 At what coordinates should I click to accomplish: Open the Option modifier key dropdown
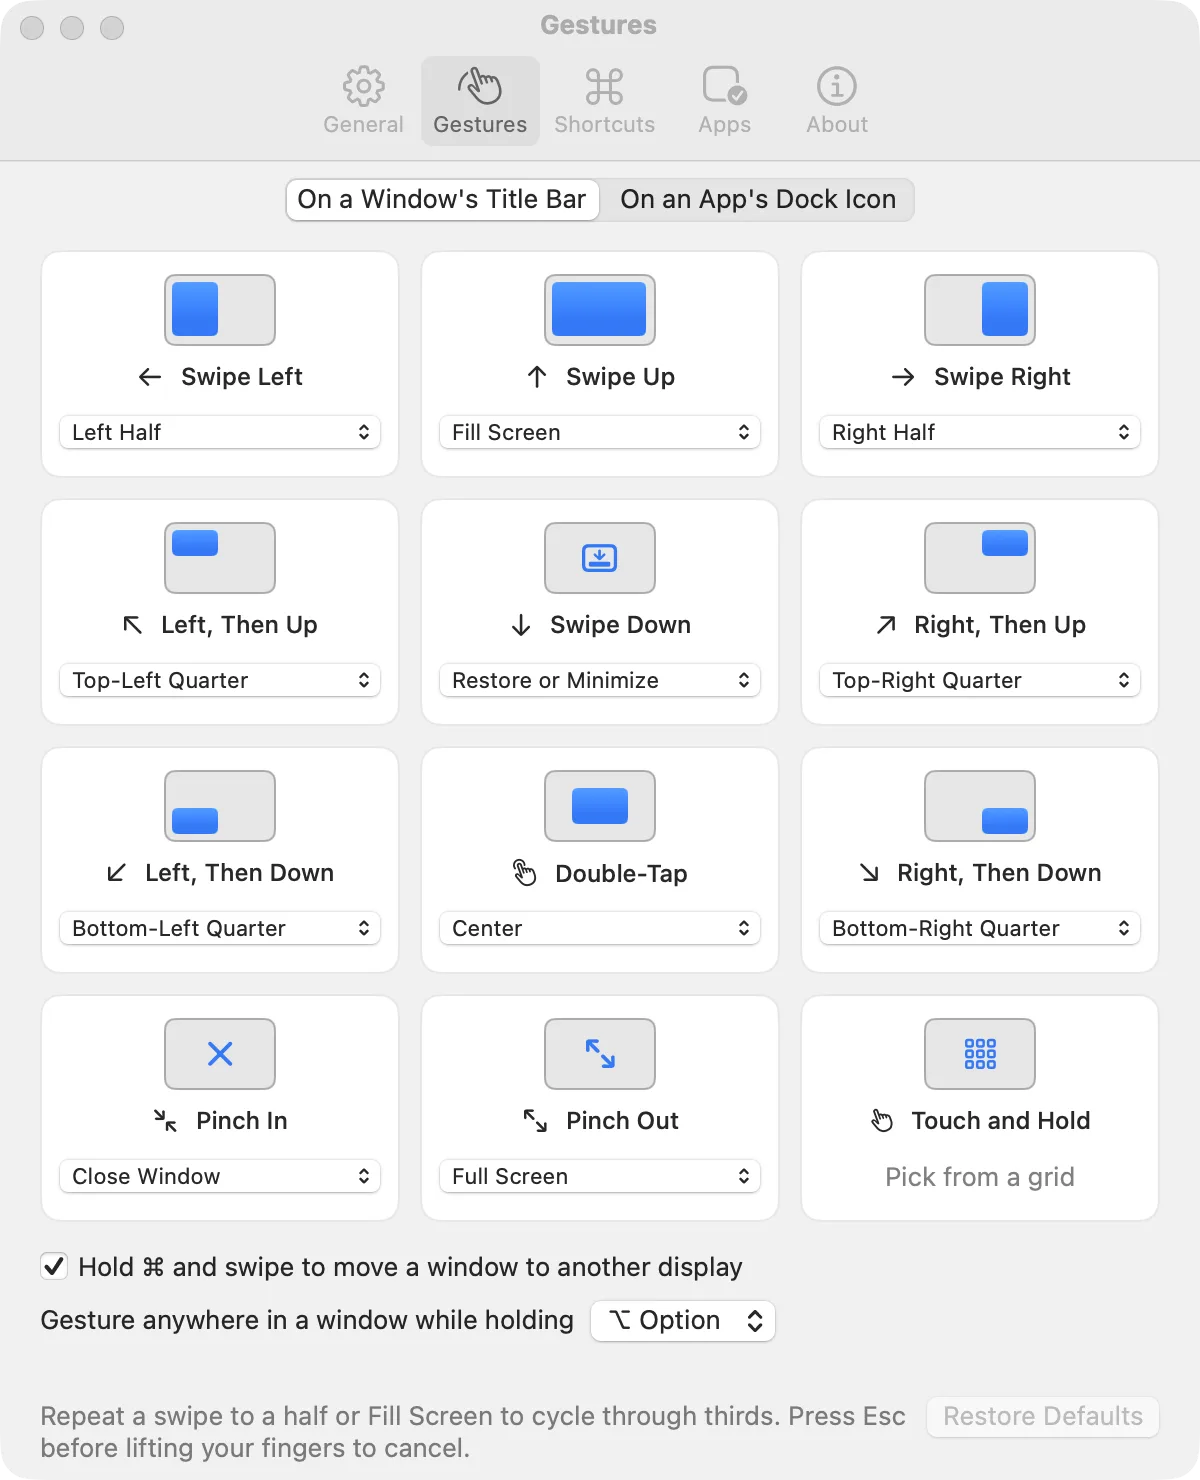pyautogui.click(x=683, y=1321)
